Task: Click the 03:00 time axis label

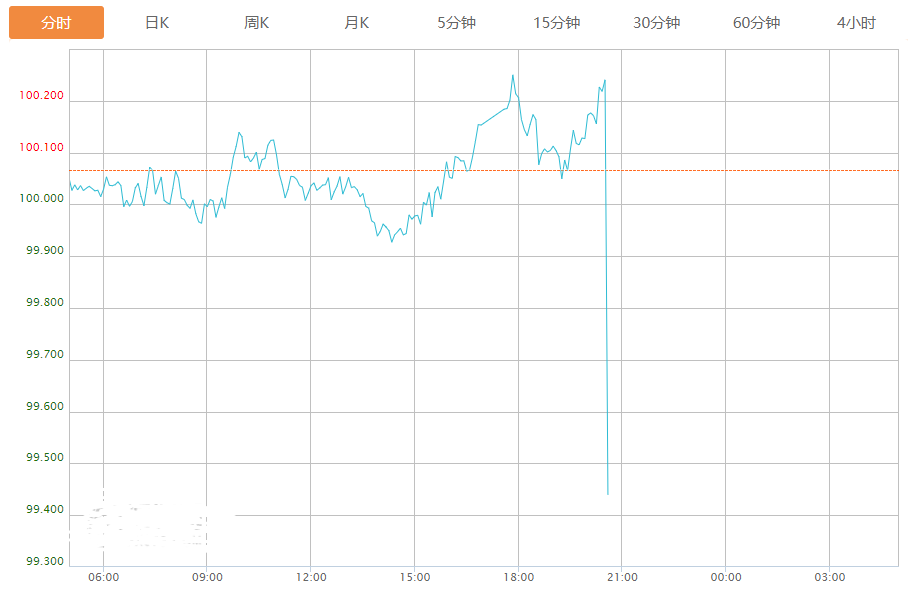Action: pos(829,577)
